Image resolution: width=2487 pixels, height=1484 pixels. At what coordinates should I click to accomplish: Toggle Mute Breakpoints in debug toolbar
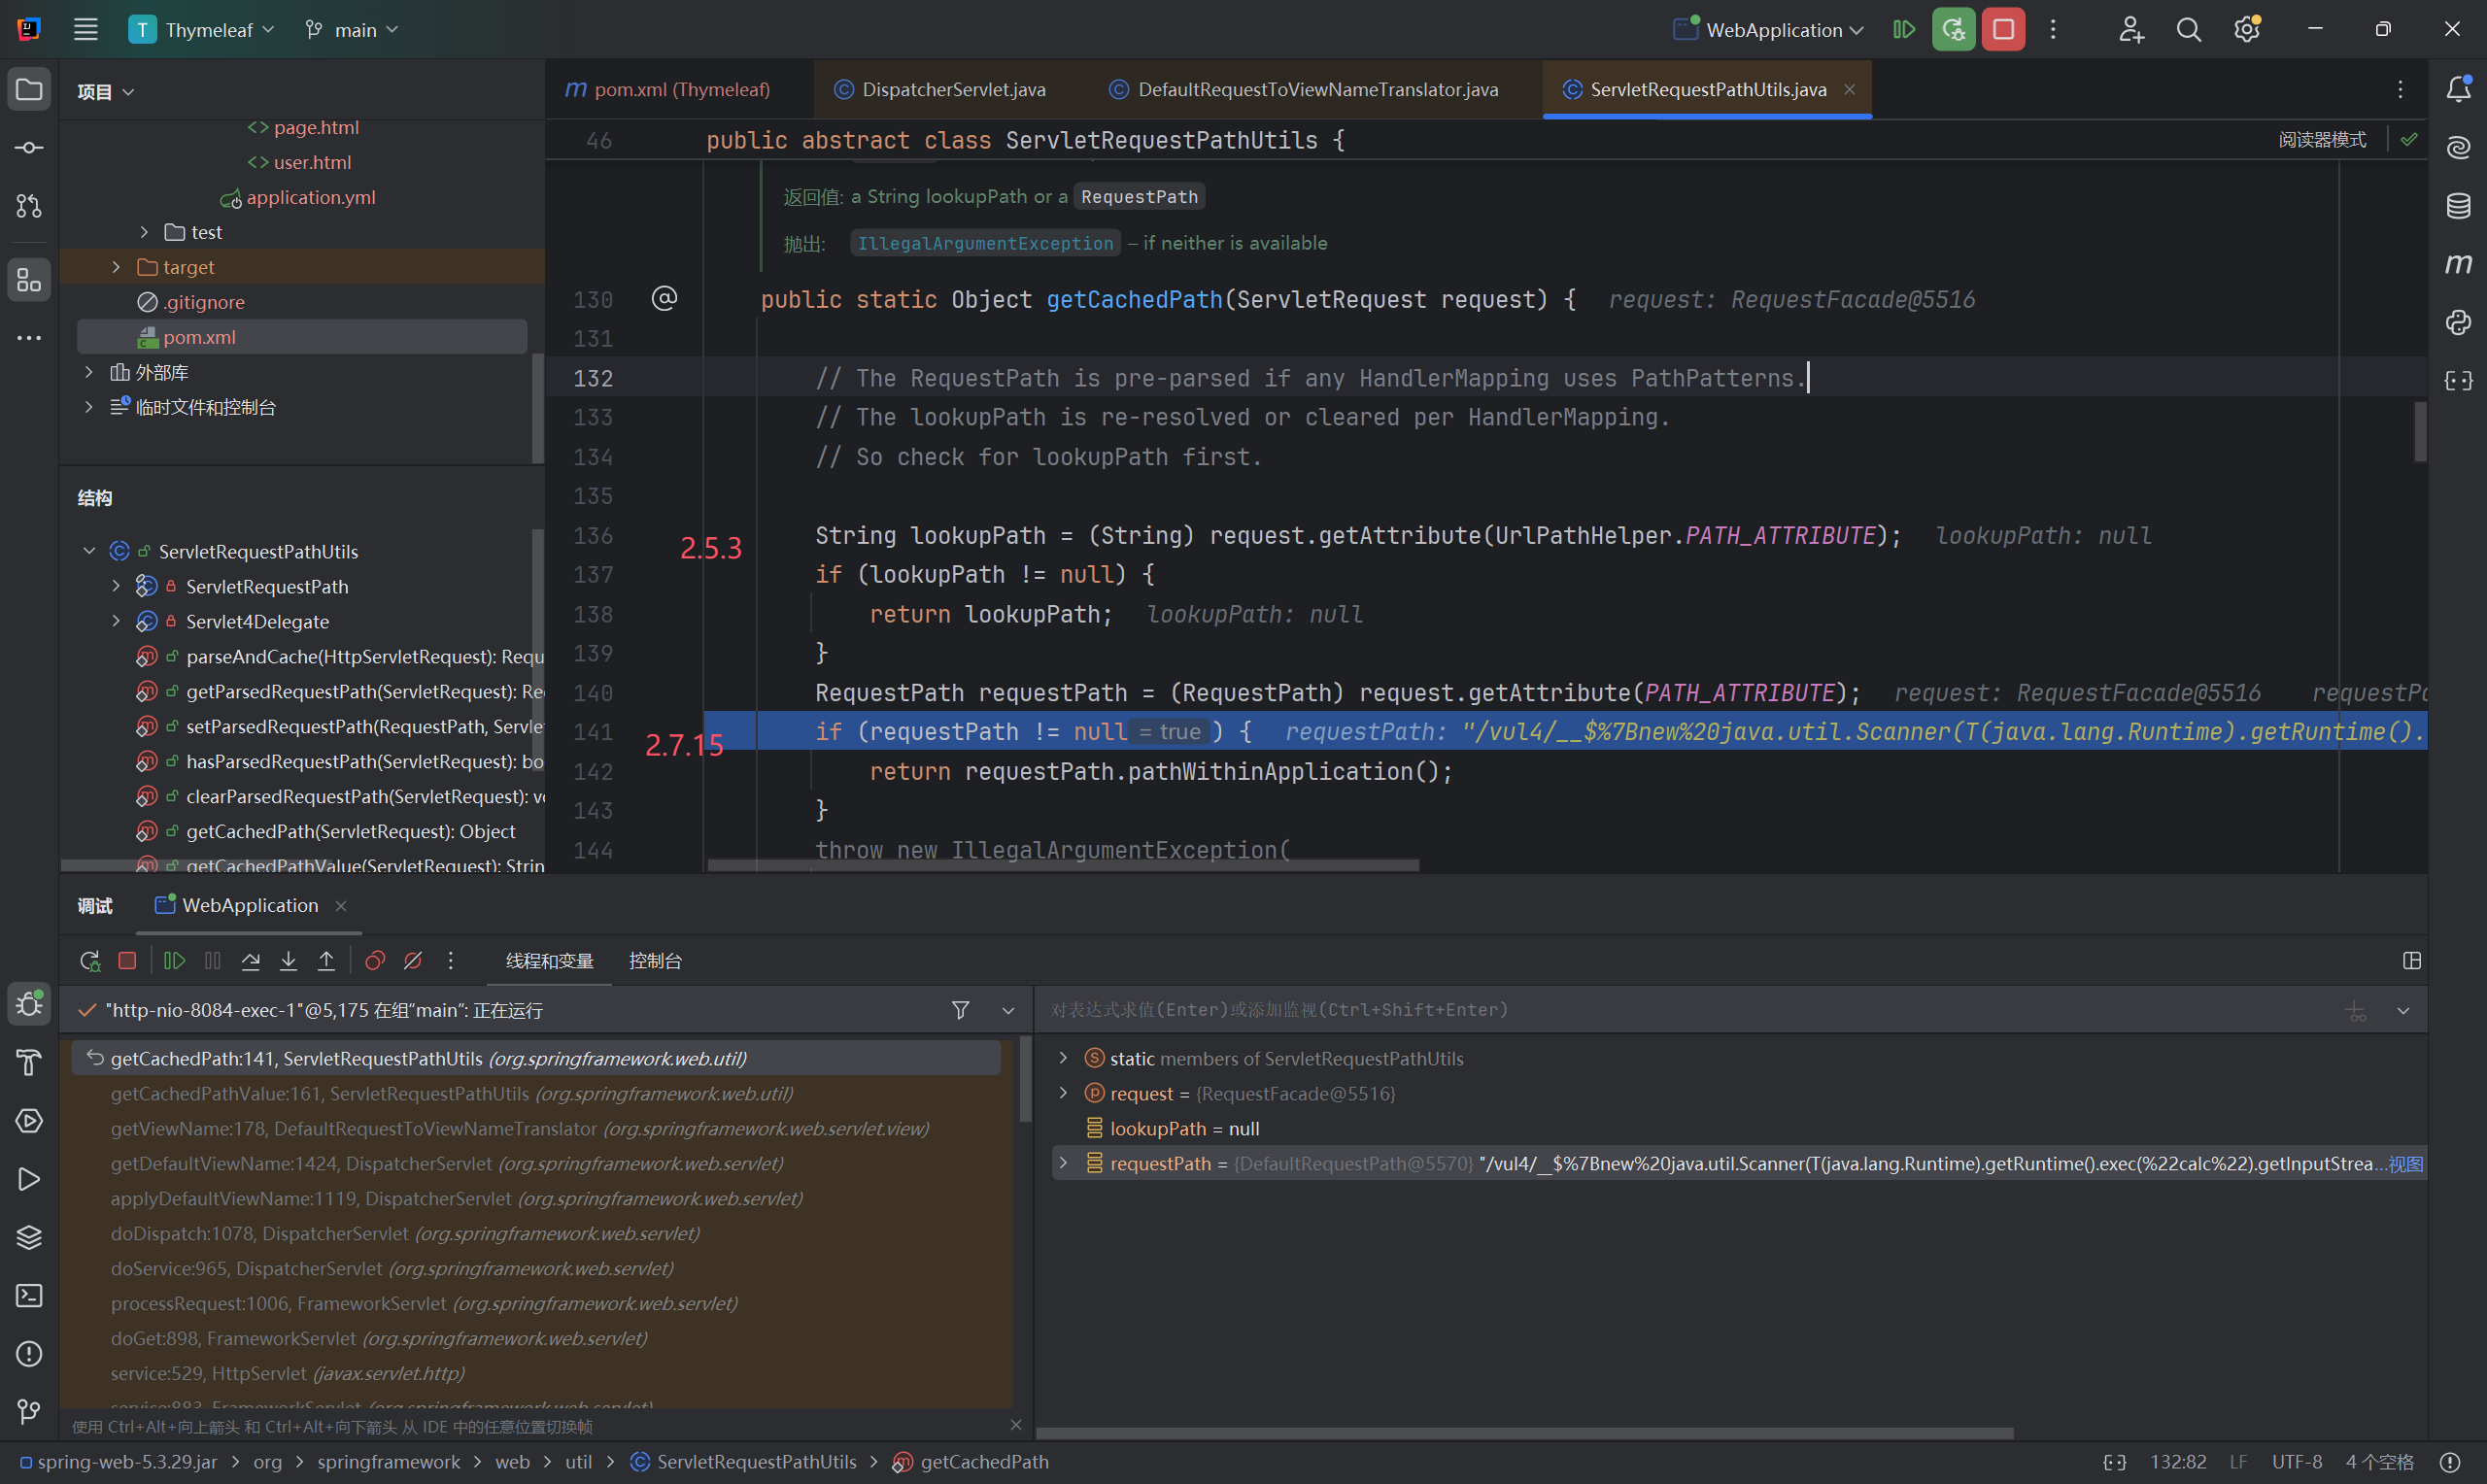pyautogui.click(x=413, y=961)
